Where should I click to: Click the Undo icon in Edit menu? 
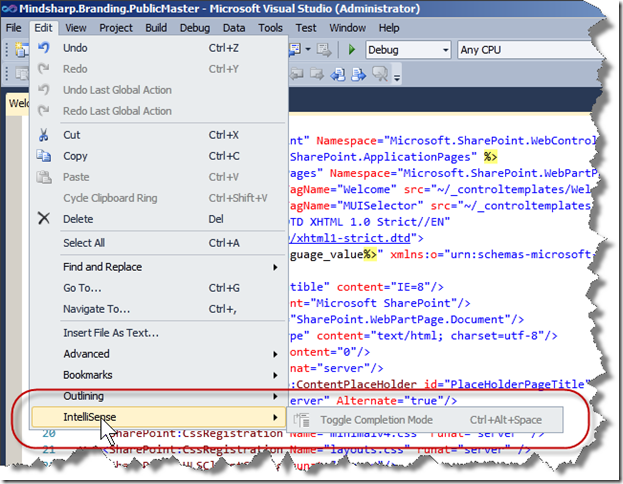tap(43, 48)
